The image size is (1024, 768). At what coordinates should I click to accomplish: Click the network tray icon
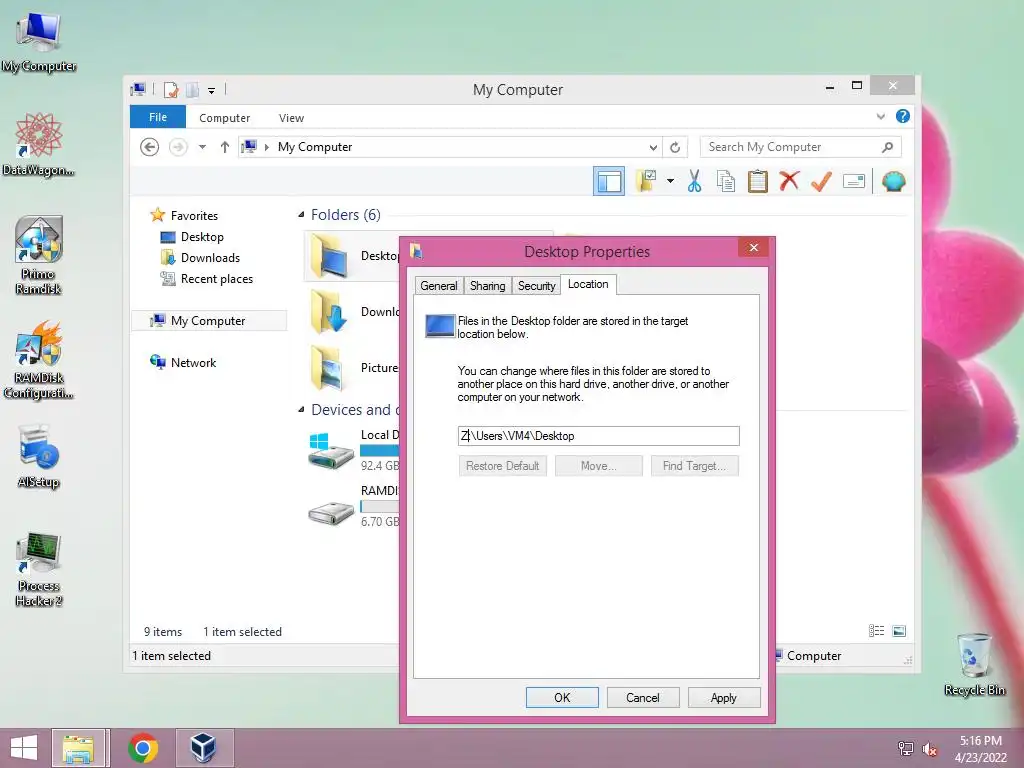click(905, 749)
